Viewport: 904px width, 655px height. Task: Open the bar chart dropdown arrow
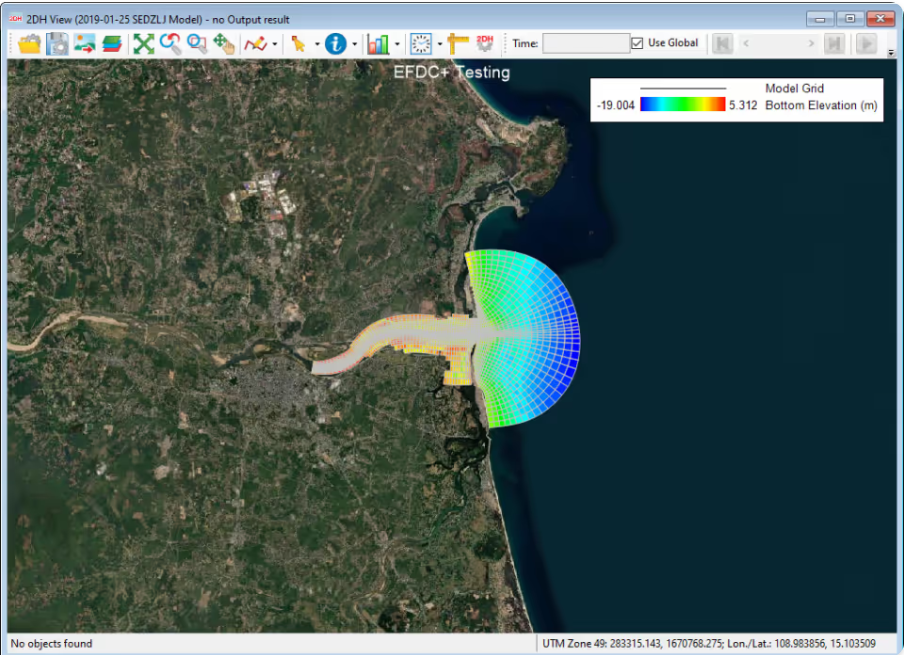(x=397, y=44)
